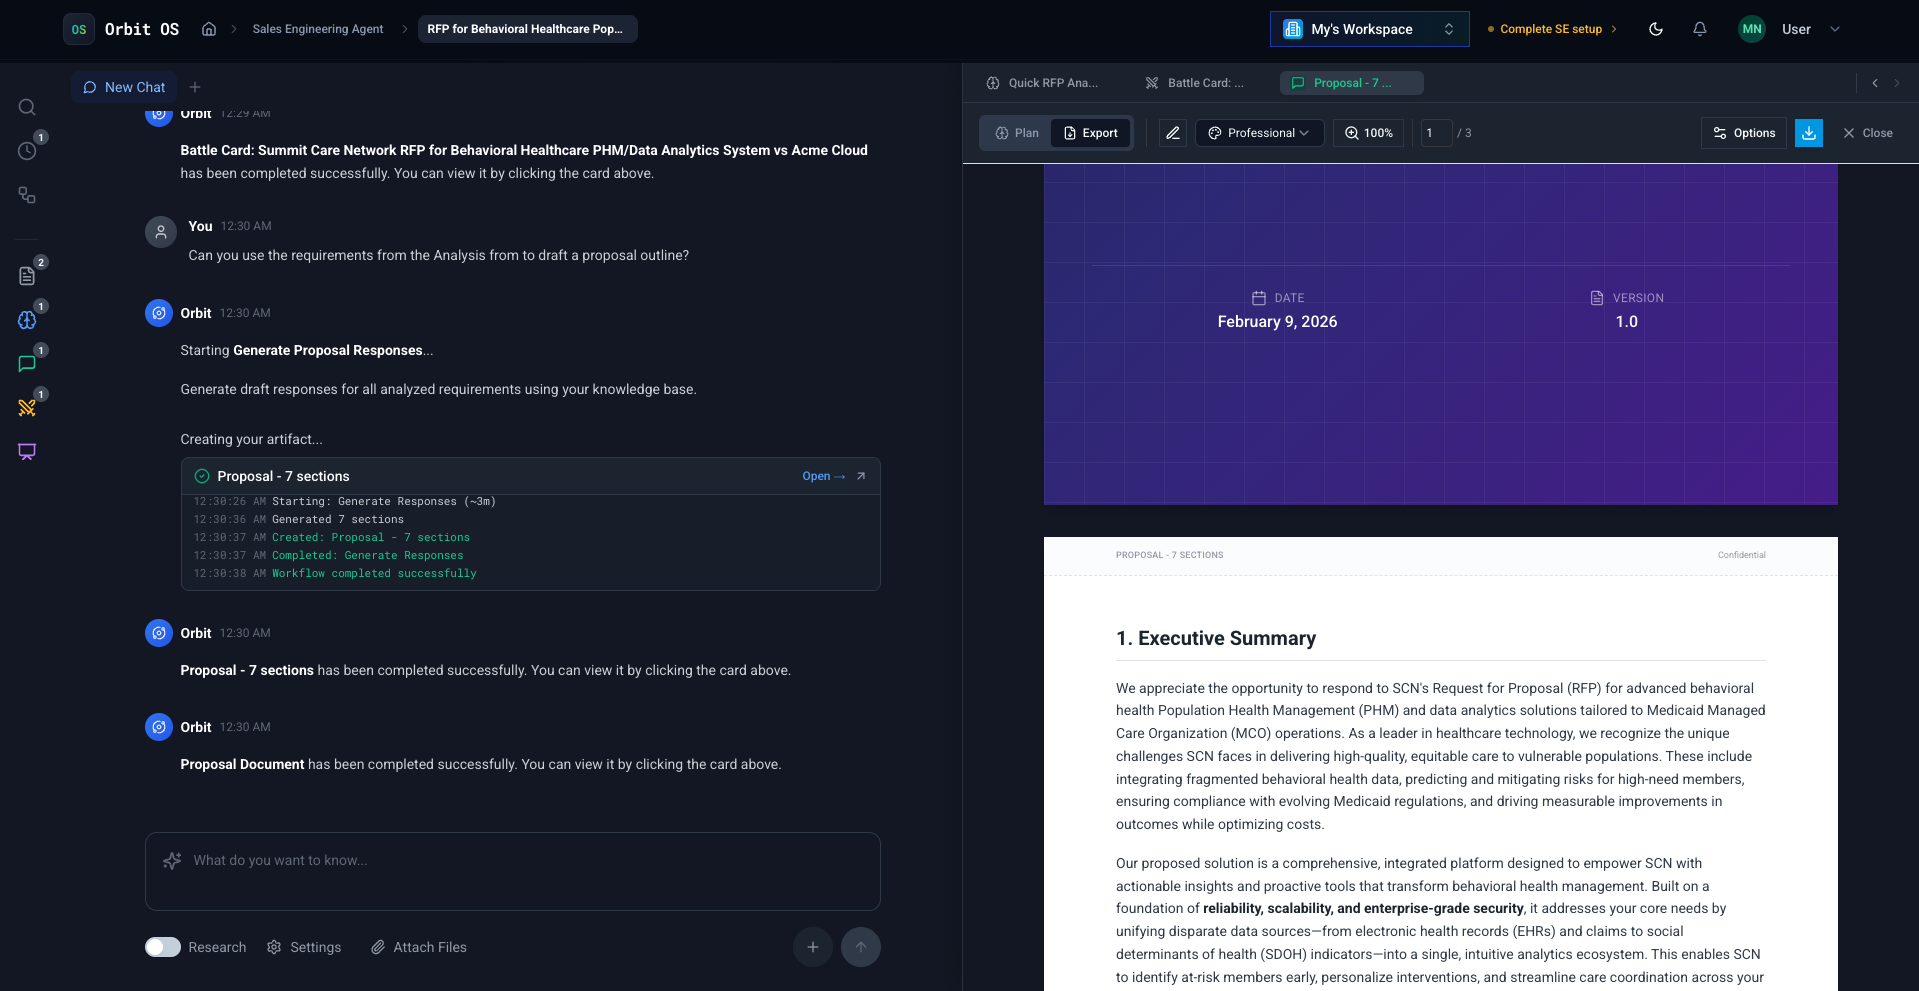Open the workflow nodes panel in sidebar
This screenshot has height=991, width=1919.
coord(27,195)
